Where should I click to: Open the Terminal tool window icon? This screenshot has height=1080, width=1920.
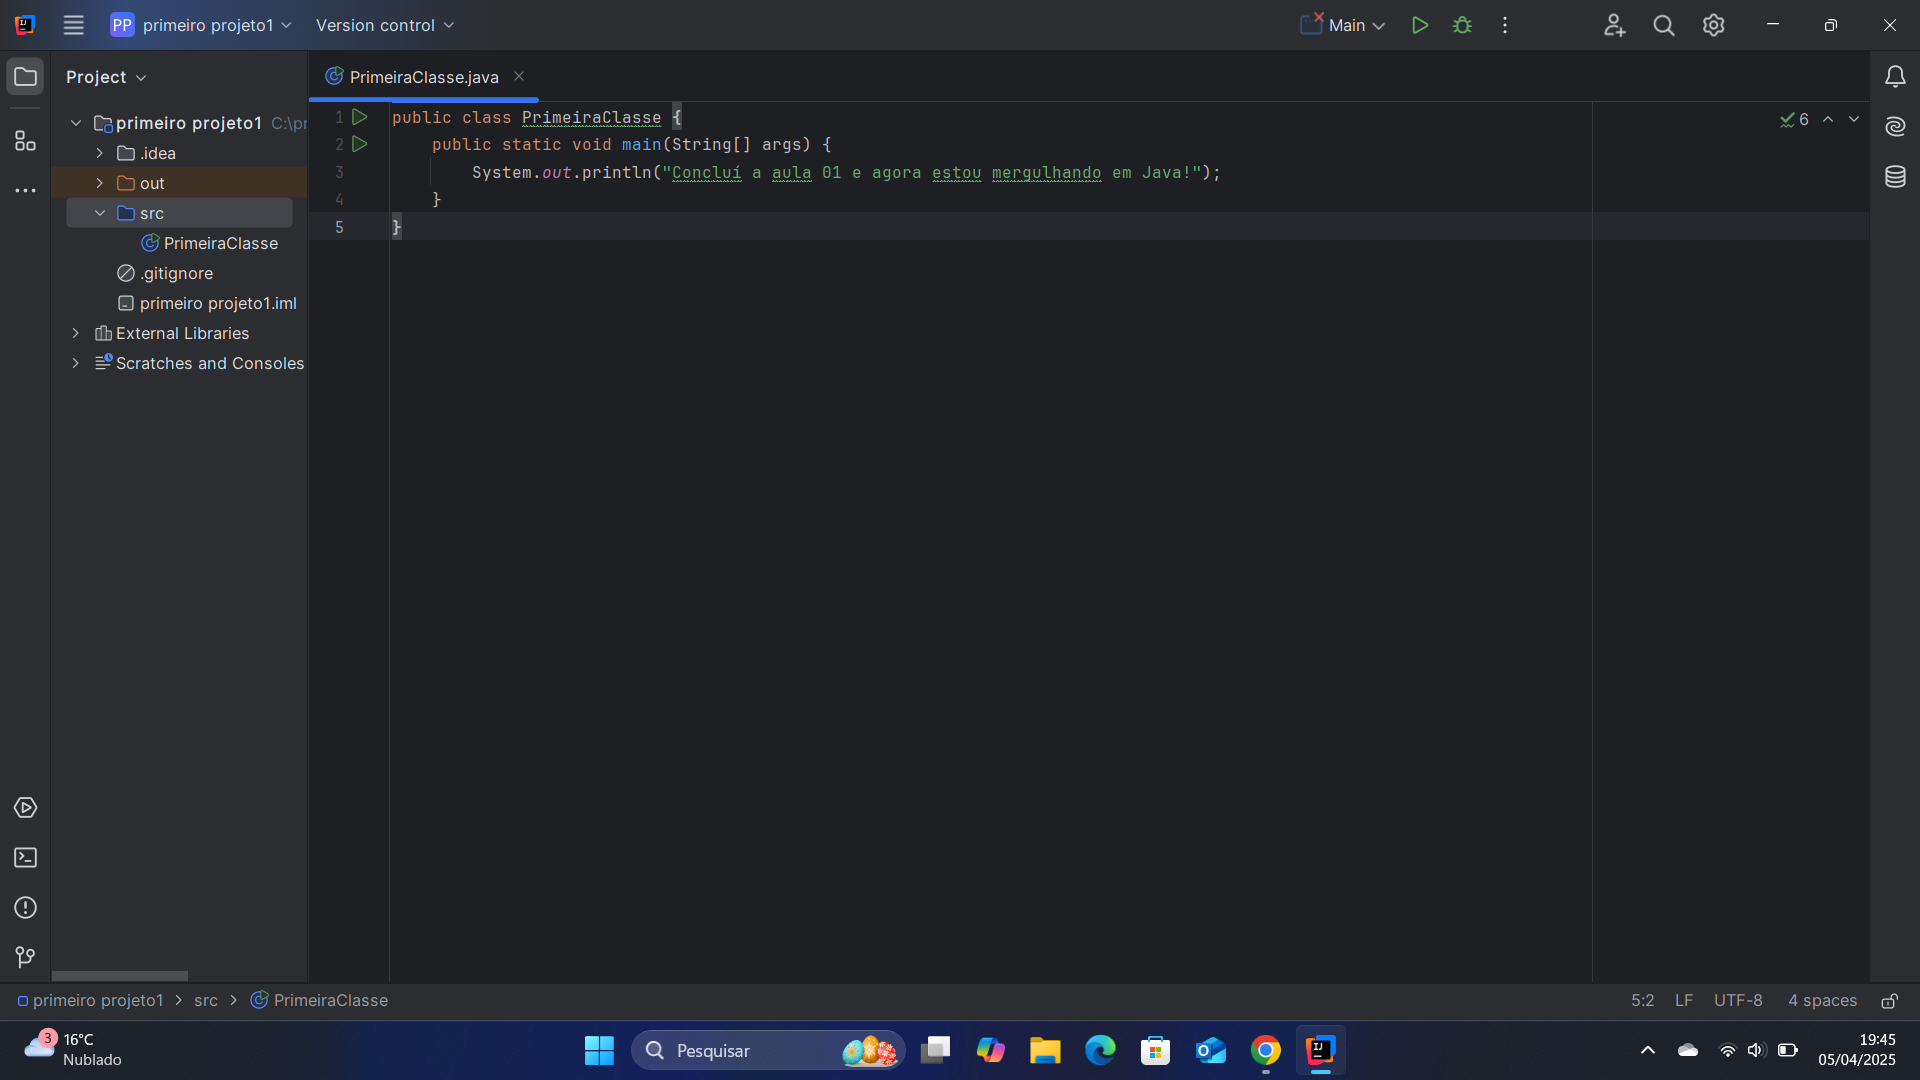[25, 858]
